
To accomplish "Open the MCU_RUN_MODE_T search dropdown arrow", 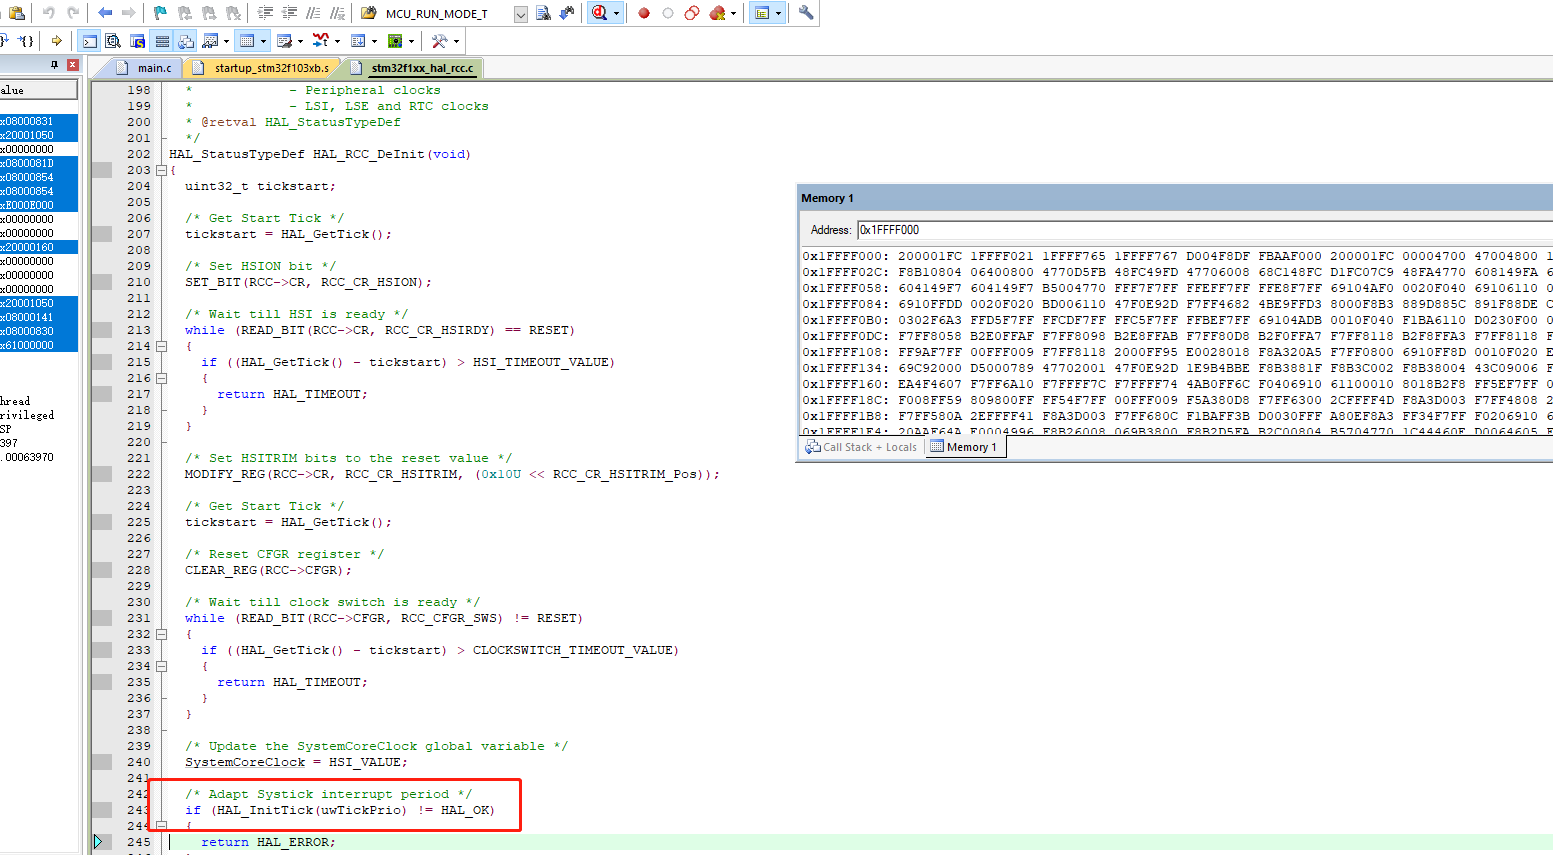I will [521, 13].
